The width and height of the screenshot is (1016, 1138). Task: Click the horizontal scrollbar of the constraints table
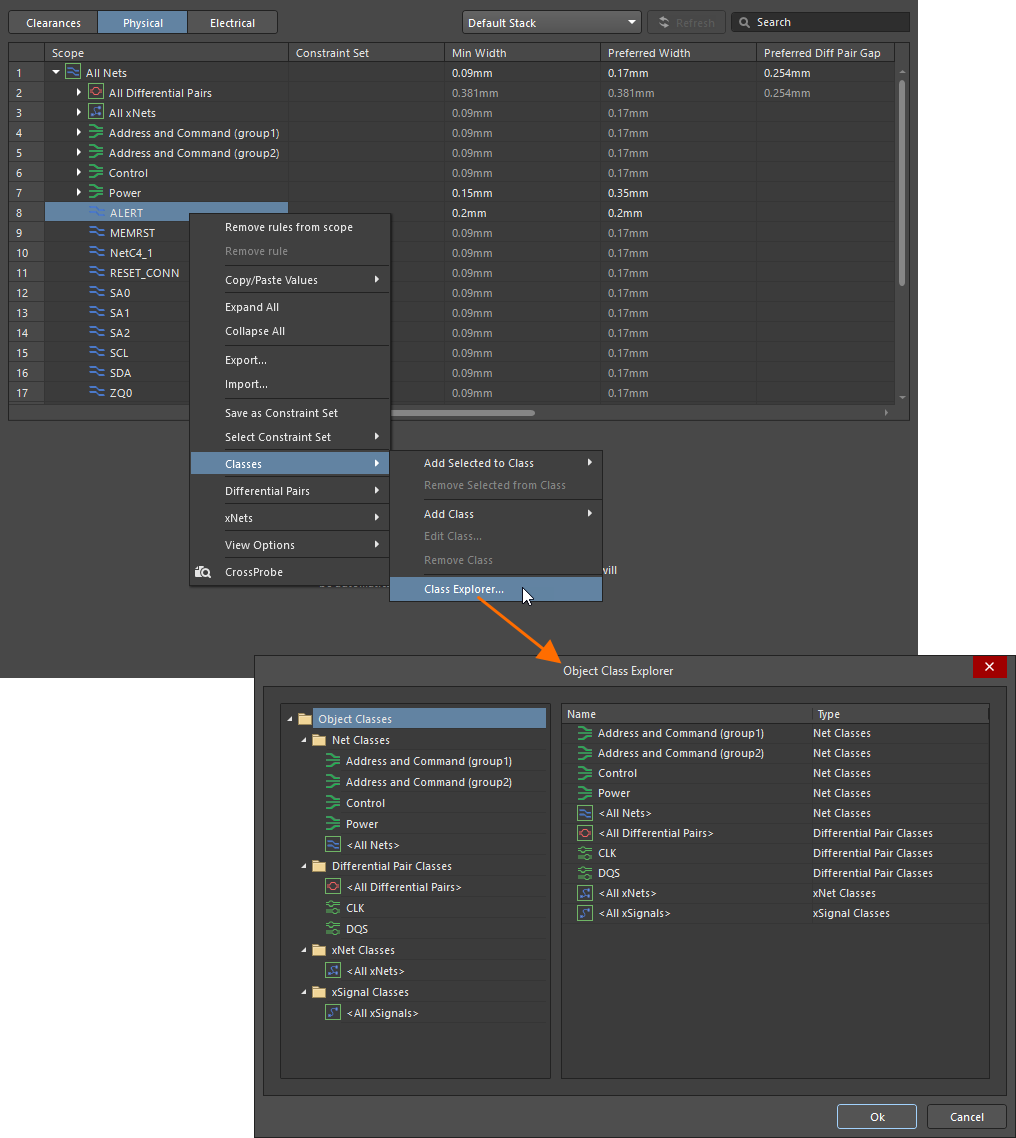(x=463, y=413)
